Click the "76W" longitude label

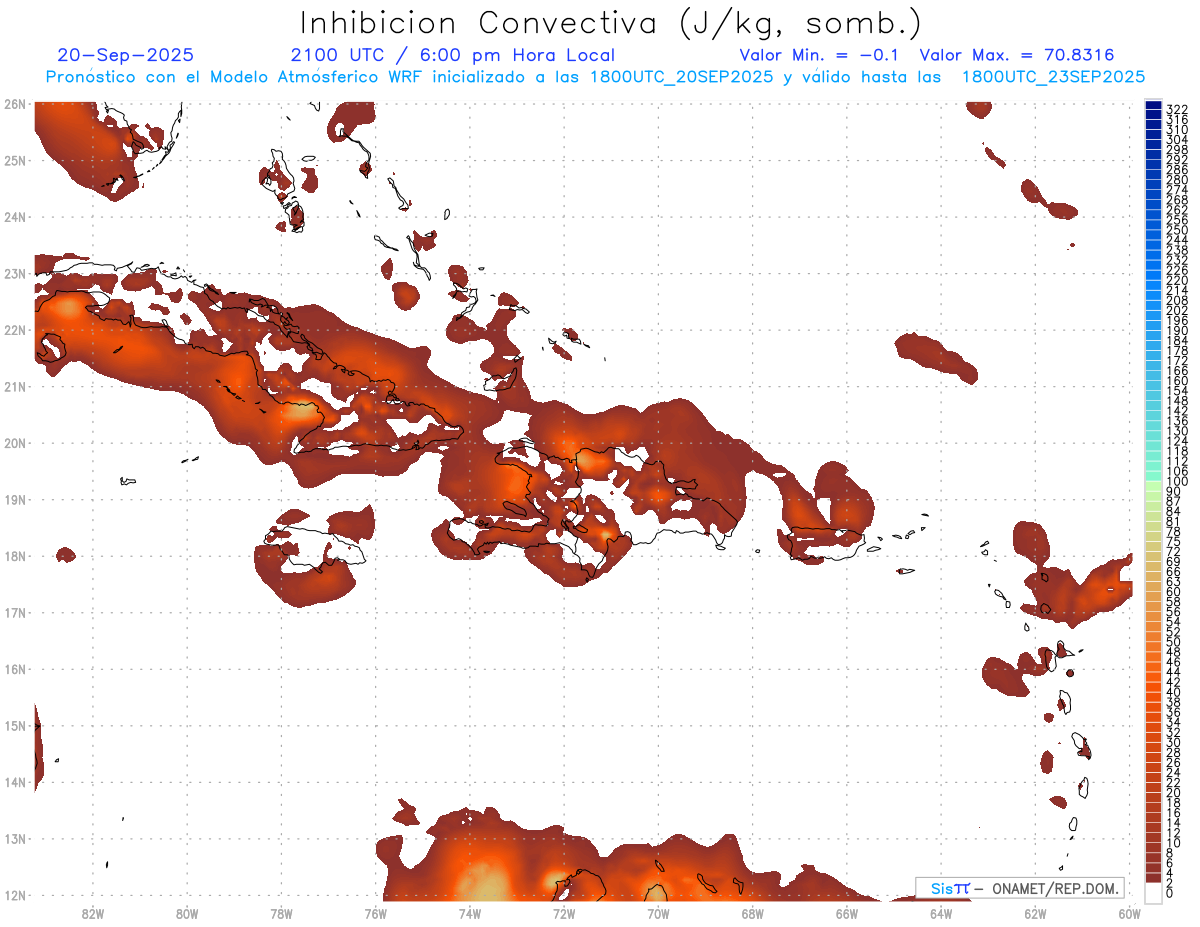pos(375,913)
